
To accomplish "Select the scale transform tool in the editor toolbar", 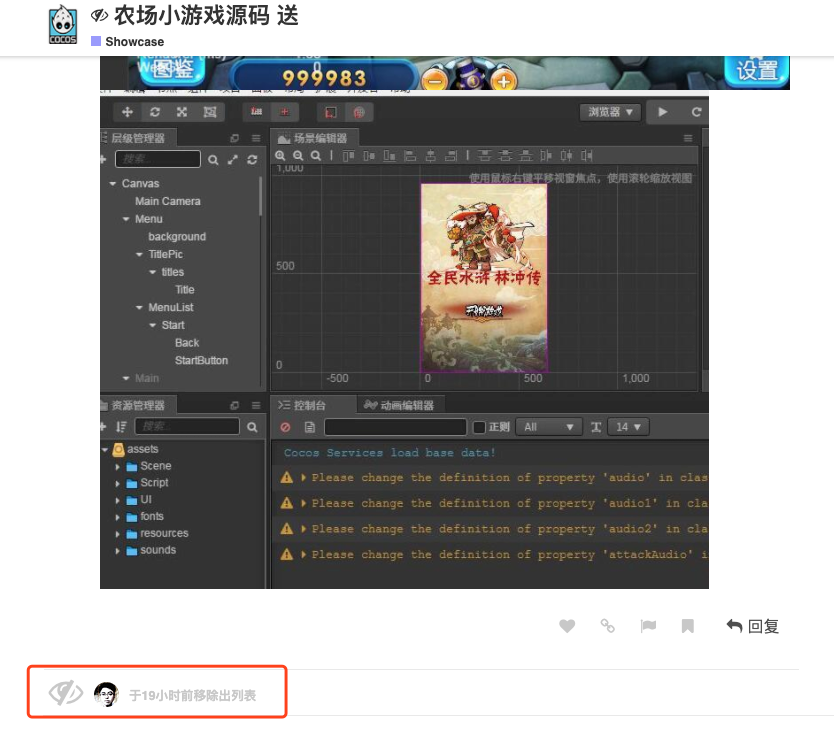I will click(182, 112).
